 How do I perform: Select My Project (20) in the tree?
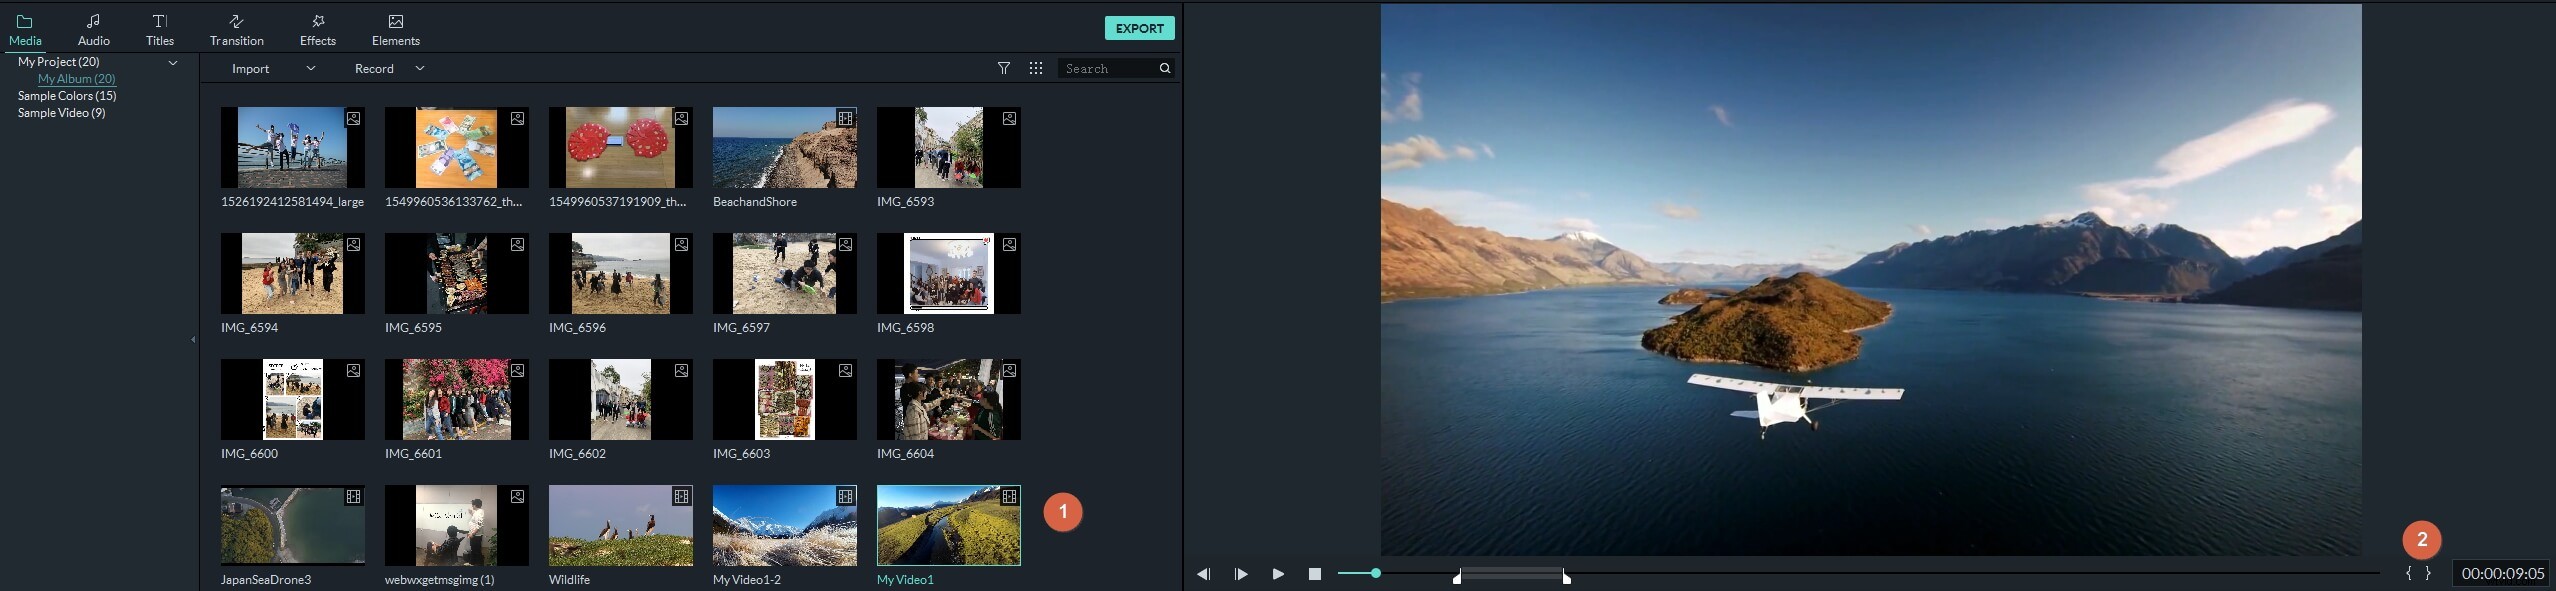click(59, 62)
